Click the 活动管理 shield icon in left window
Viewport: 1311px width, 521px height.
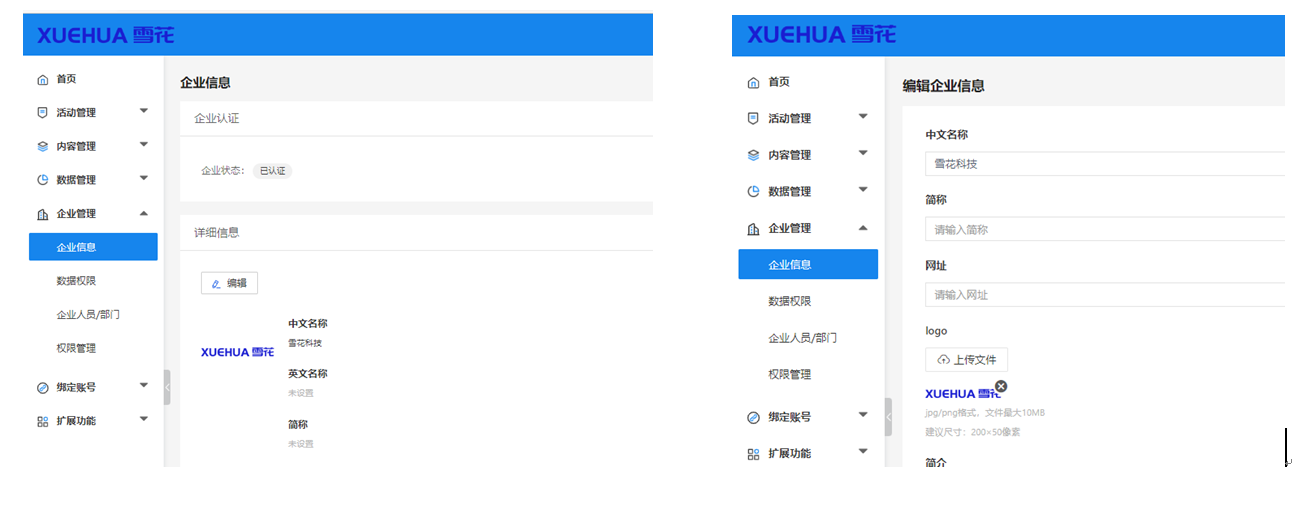[42, 112]
